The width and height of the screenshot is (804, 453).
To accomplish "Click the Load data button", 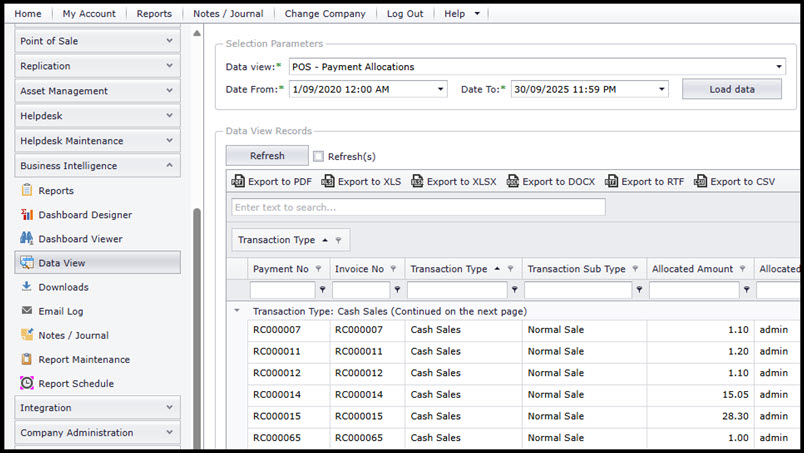I will (x=731, y=89).
